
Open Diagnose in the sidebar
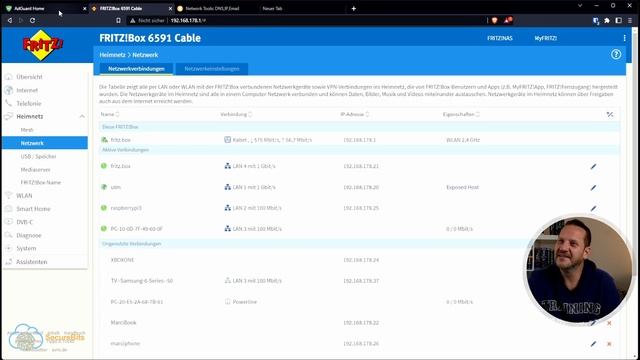29,235
